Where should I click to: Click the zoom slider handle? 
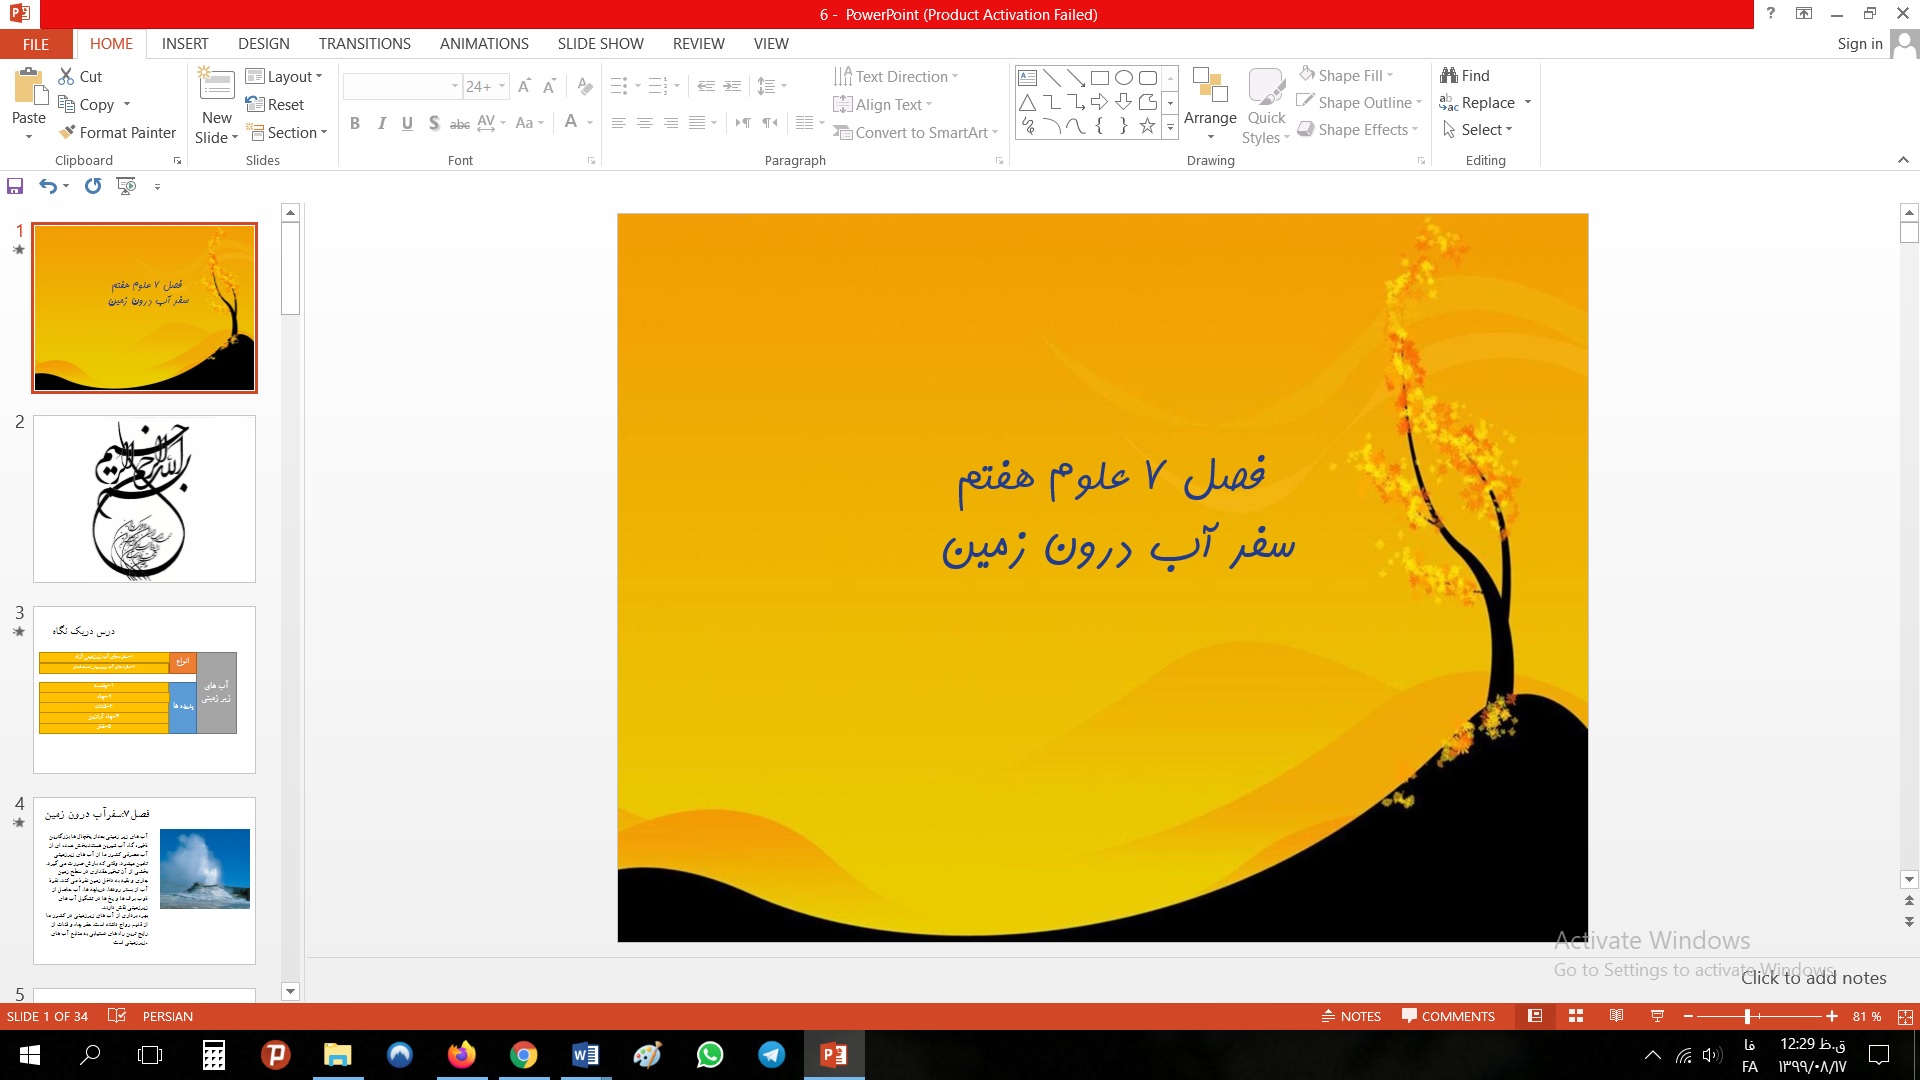click(1747, 1016)
